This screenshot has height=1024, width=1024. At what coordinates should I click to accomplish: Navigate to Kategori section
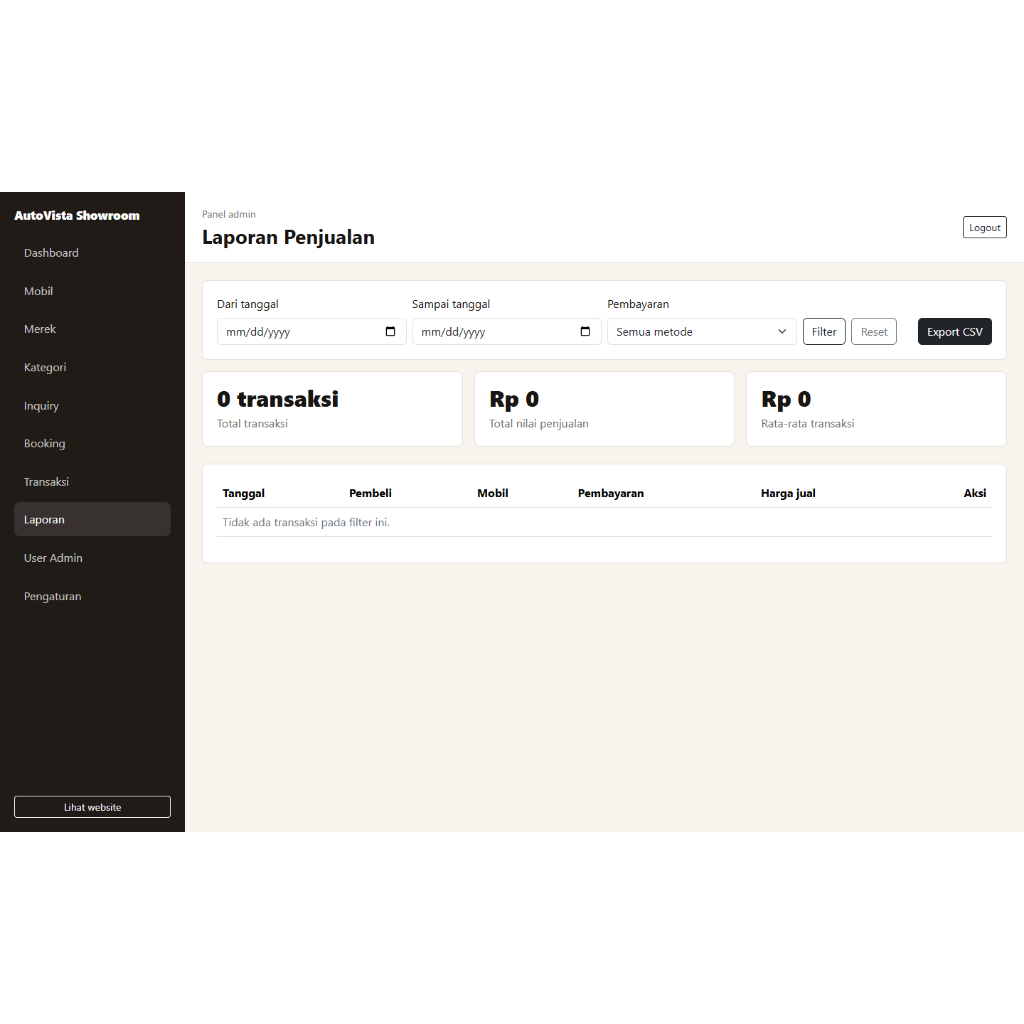point(92,367)
